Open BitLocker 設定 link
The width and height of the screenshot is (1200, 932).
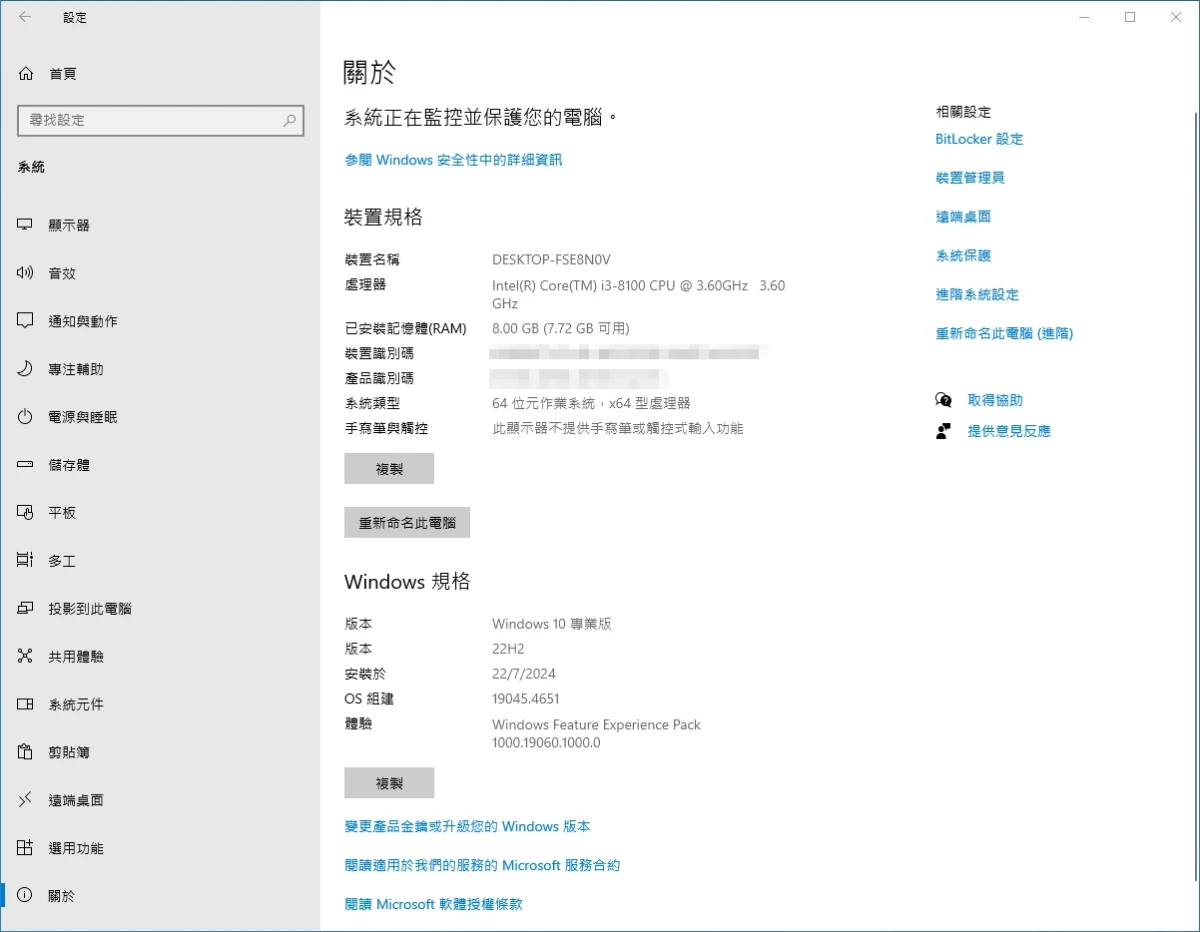coord(979,139)
